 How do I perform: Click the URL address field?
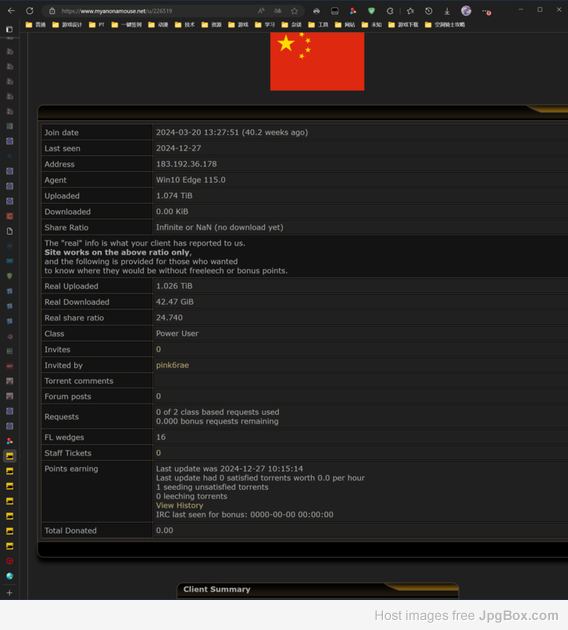tap(157, 11)
